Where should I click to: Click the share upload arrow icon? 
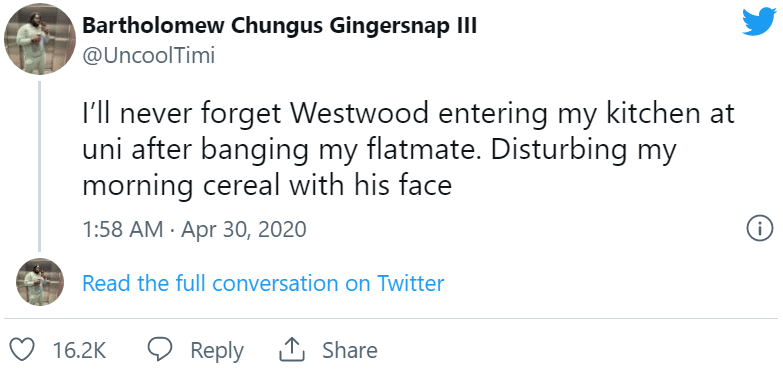(292, 350)
